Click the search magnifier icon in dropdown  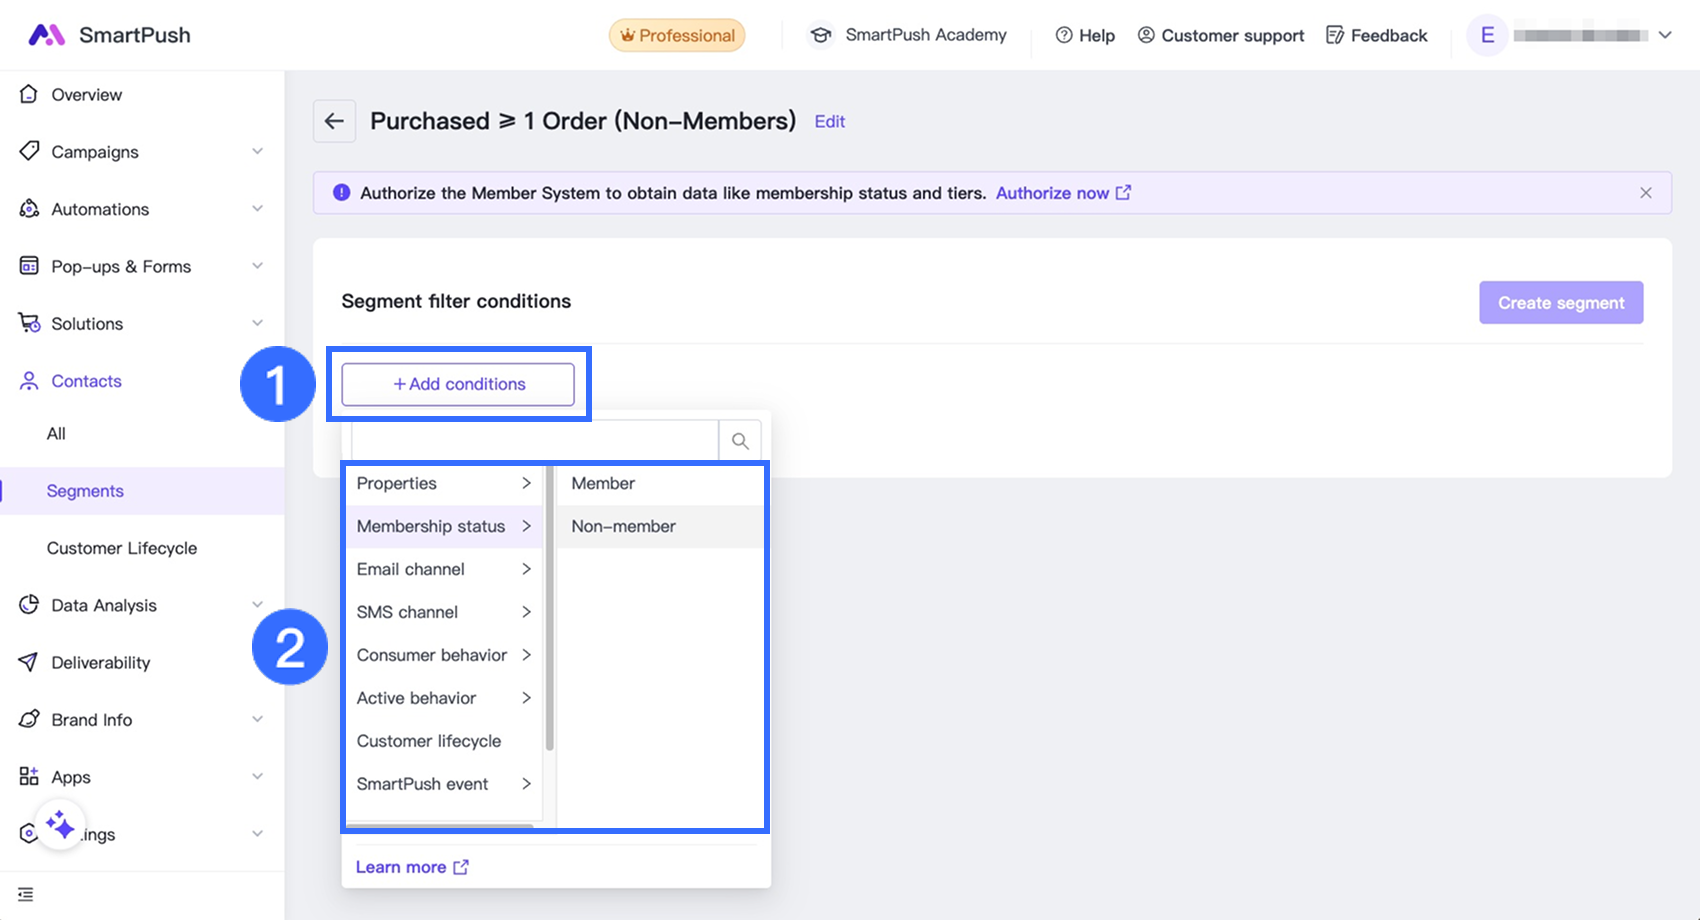[x=740, y=441]
